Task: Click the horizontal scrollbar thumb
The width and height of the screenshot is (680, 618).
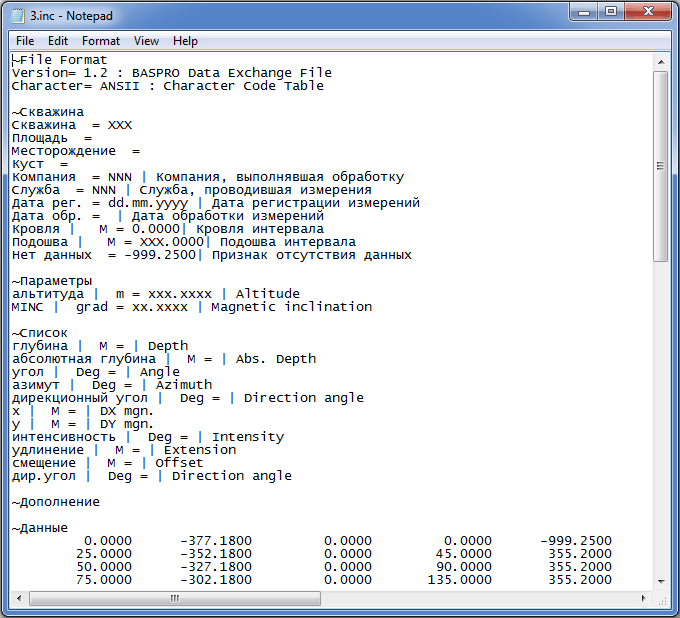Action: (174, 599)
